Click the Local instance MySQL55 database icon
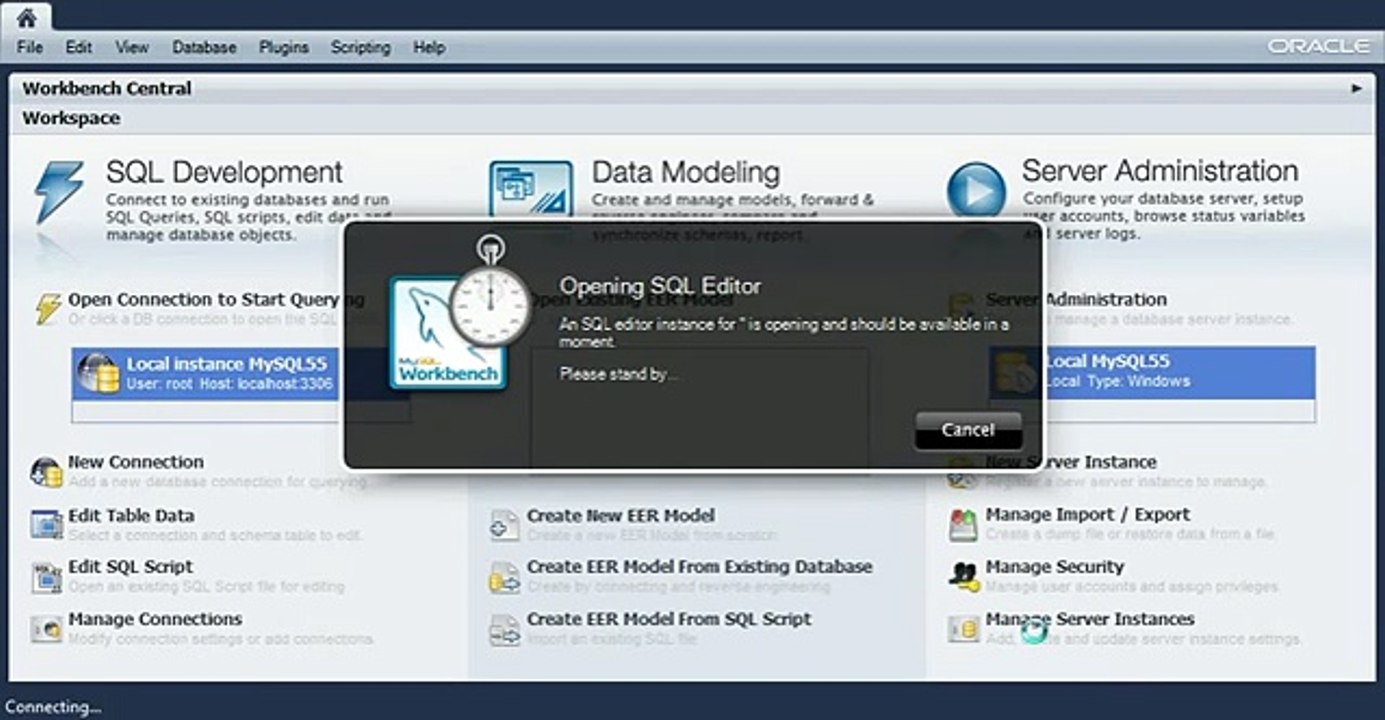 tap(98, 373)
